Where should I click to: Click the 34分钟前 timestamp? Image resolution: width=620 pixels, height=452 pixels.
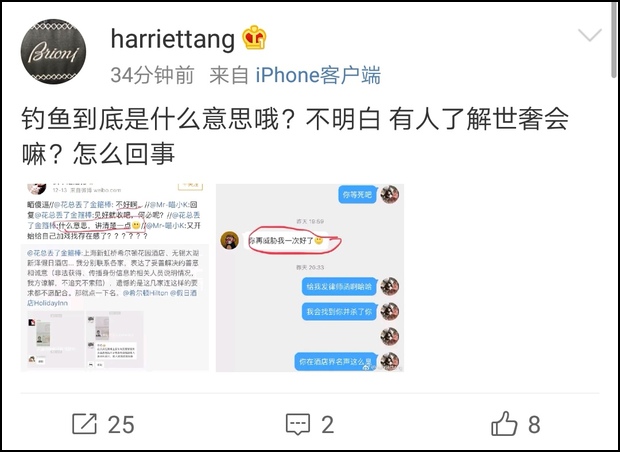click(152, 75)
